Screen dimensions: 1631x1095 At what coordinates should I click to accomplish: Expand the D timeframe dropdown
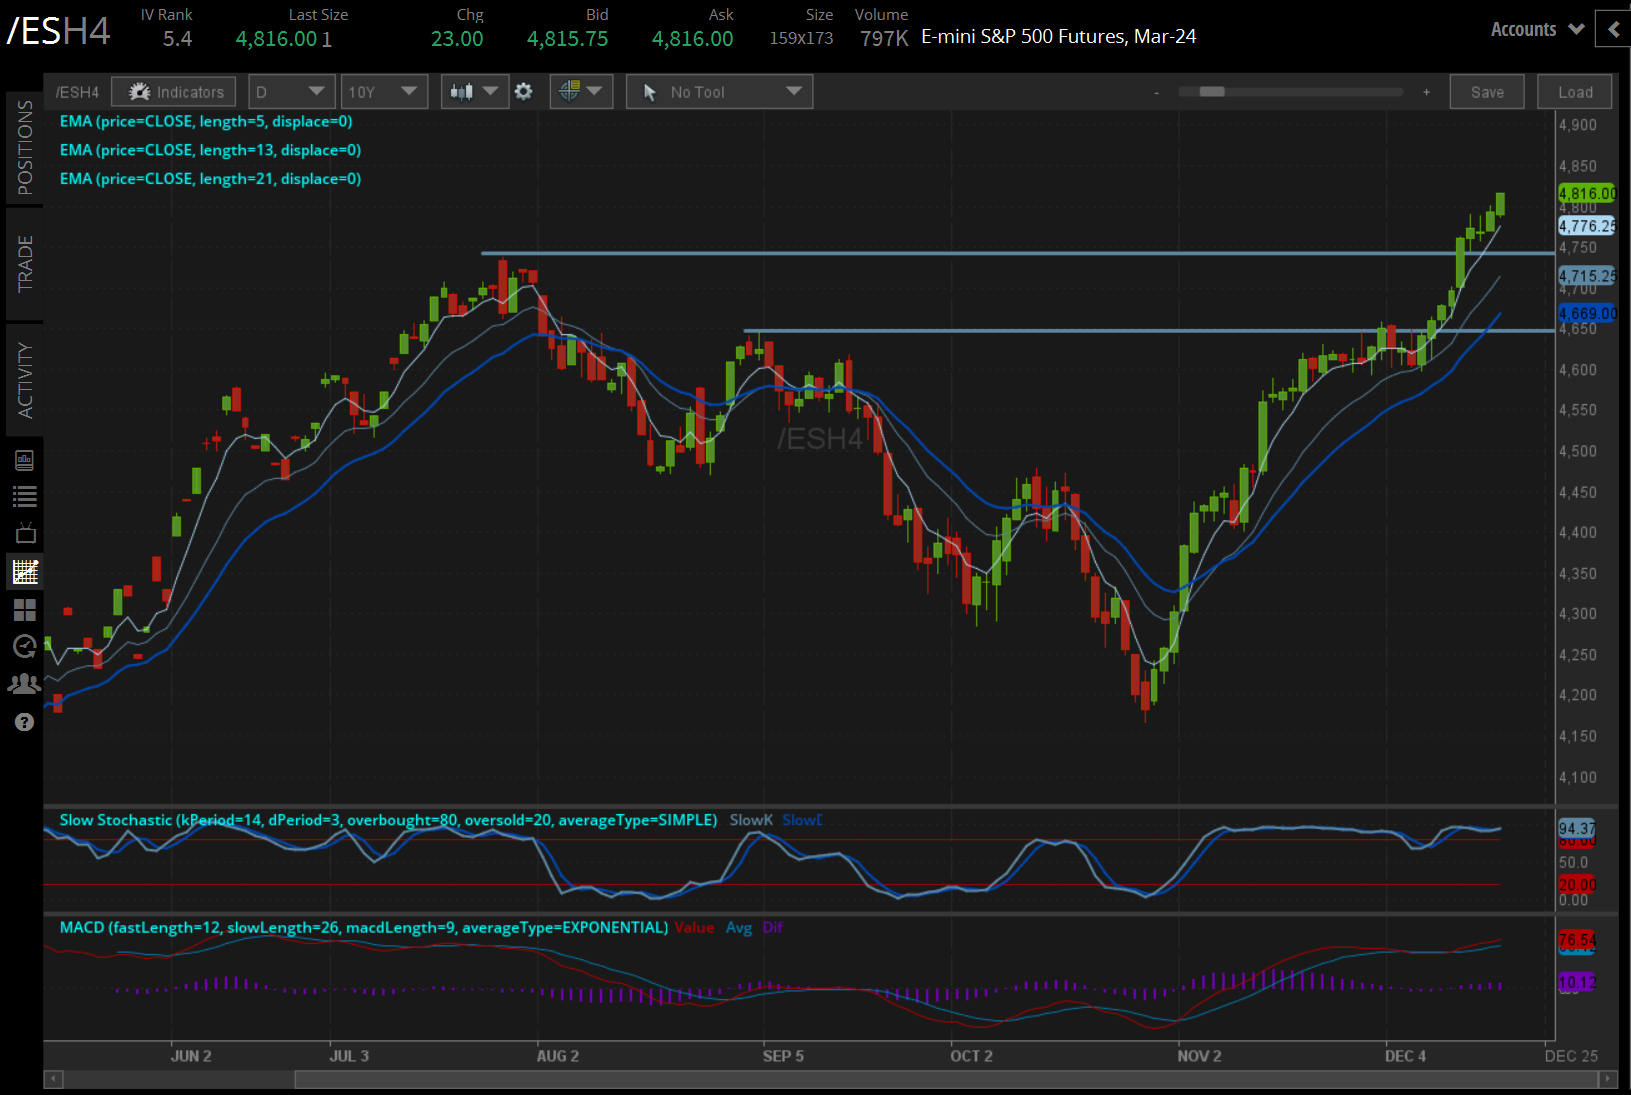[x=291, y=92]
